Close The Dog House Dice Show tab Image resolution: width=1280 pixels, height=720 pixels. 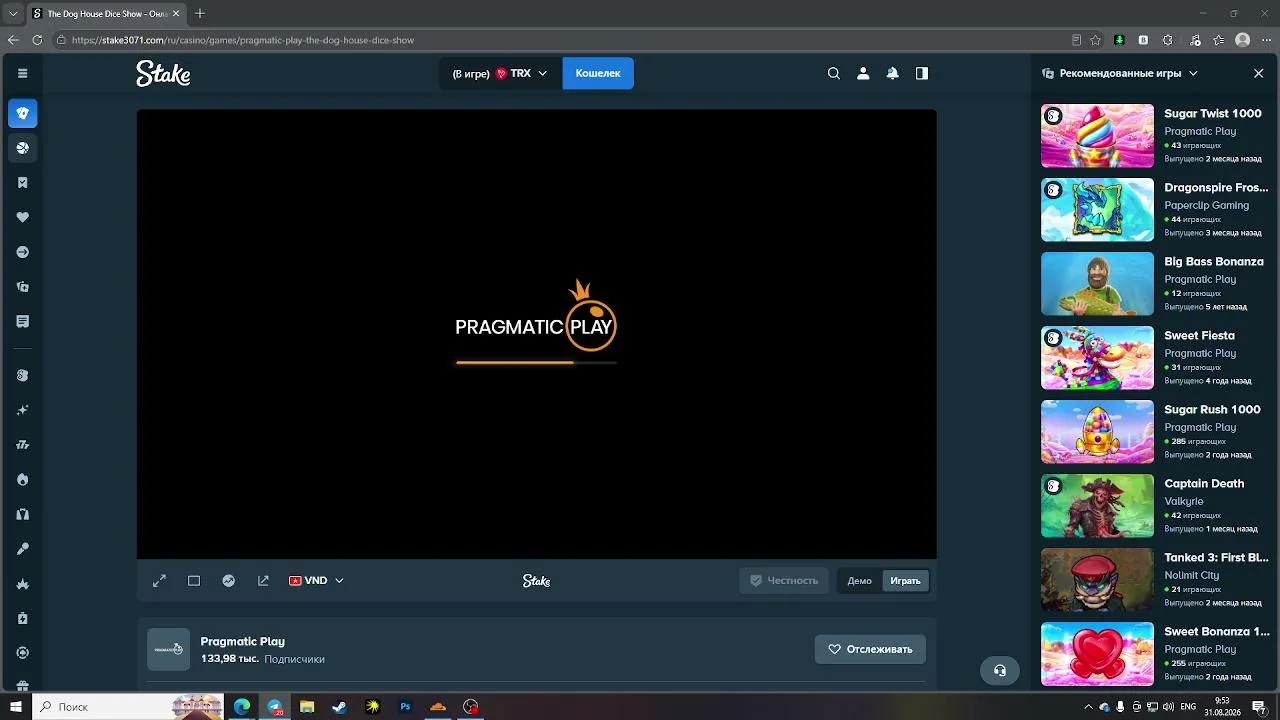pyautogui.click(x=176, y=14)
